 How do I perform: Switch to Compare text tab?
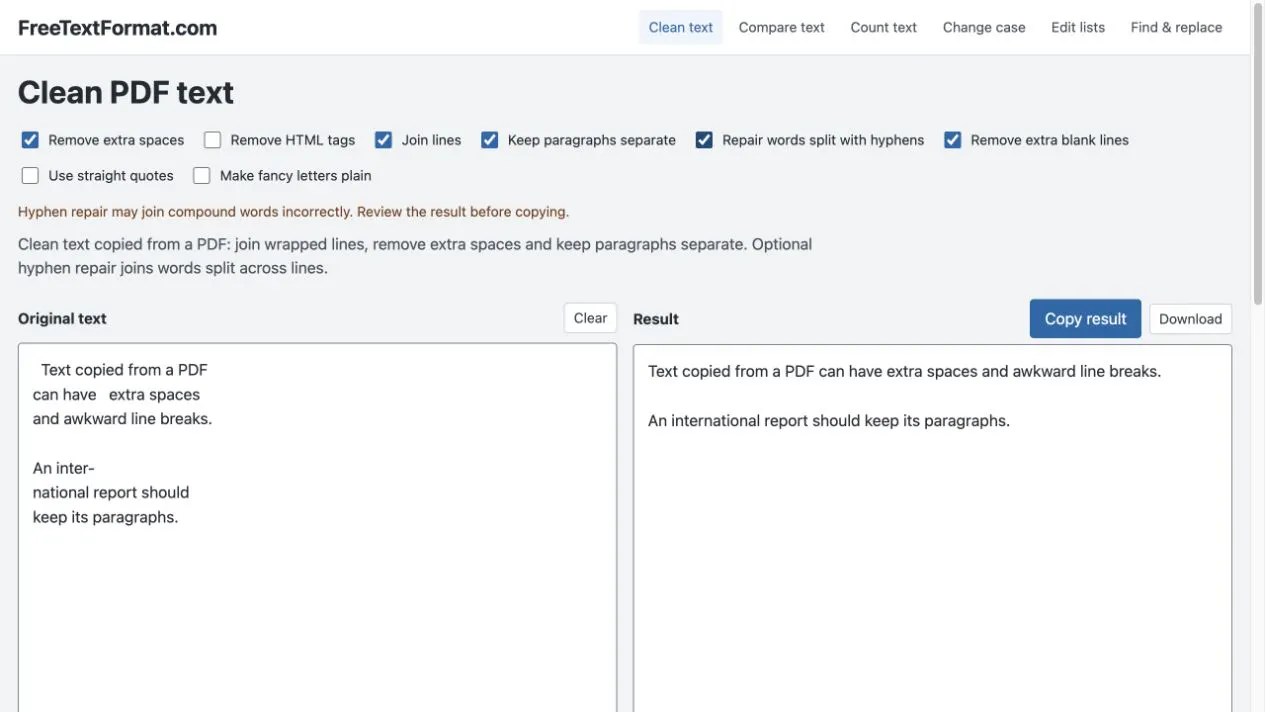tap(782, 27)
